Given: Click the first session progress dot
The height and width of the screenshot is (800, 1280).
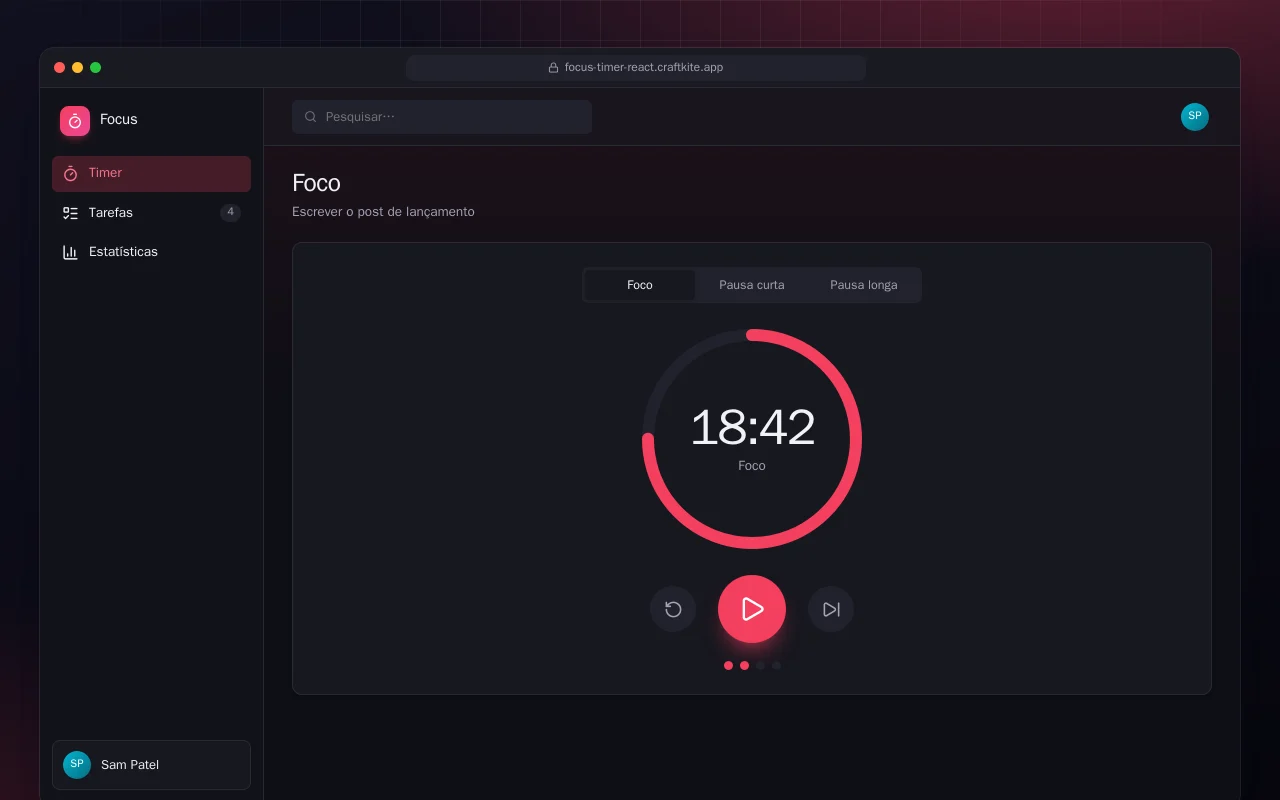Looking at the screenshot, I should (728, 665).
